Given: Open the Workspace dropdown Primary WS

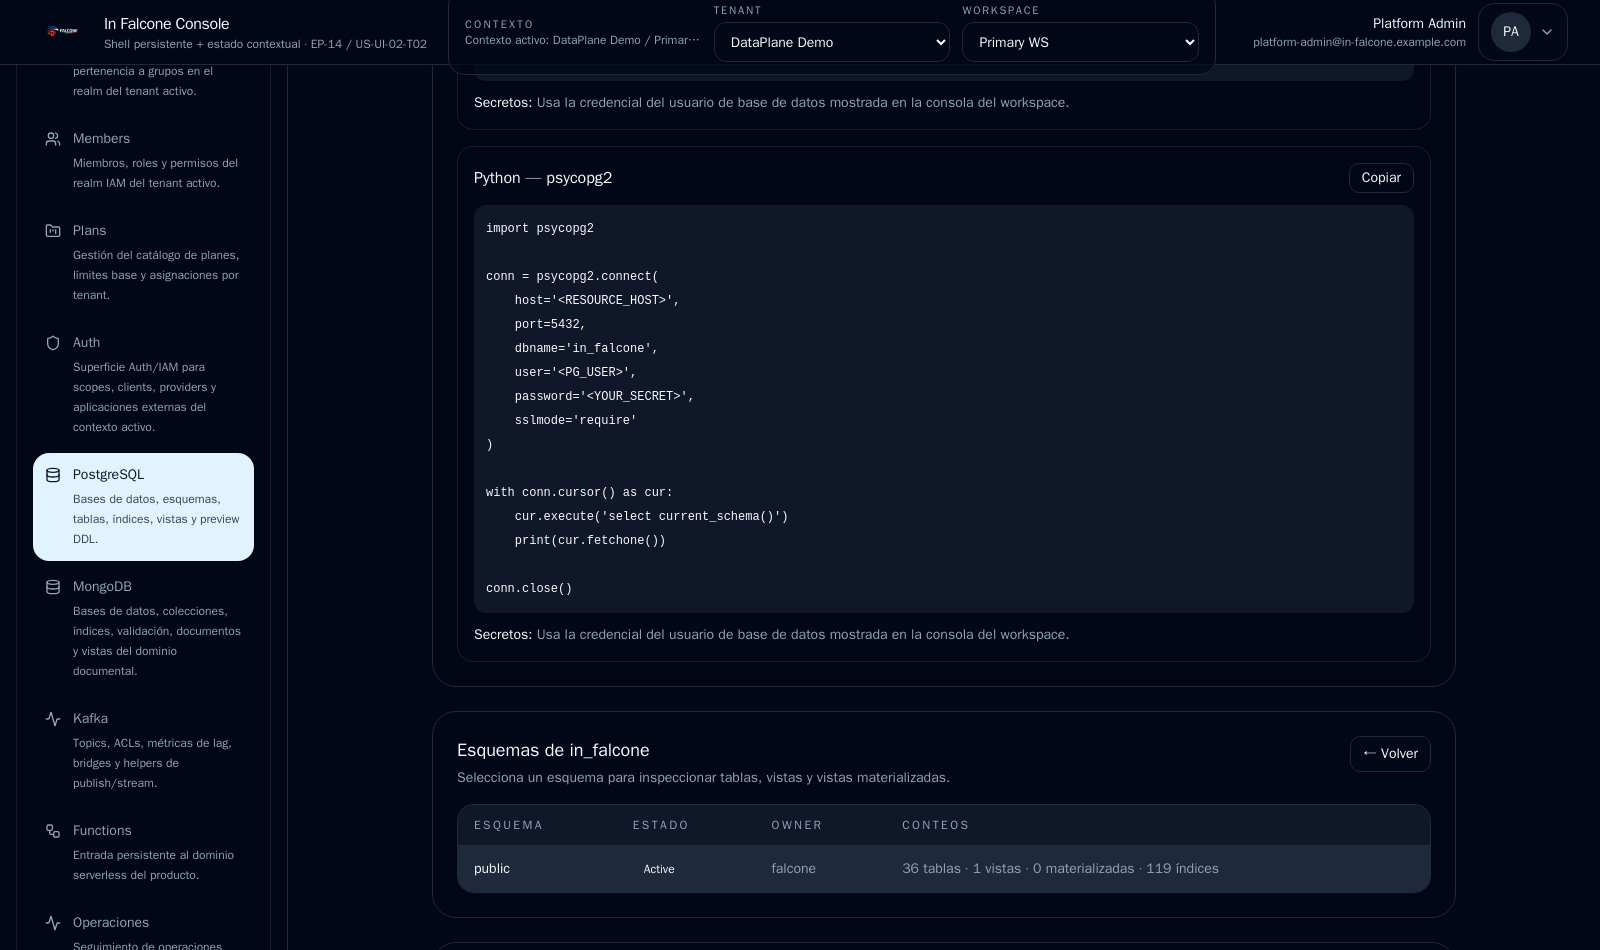Looking at the screenshot, I should (x=1080, y=42).
